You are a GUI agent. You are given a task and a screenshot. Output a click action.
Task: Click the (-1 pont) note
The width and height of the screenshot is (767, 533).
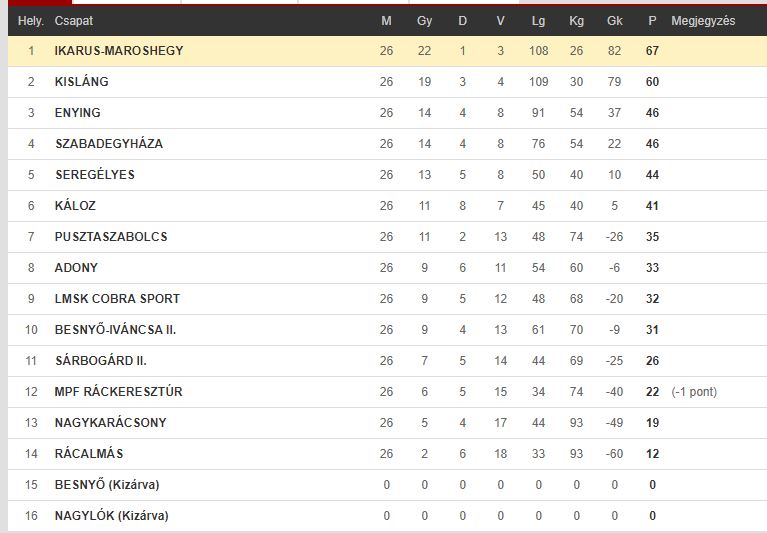pos(694,392)
